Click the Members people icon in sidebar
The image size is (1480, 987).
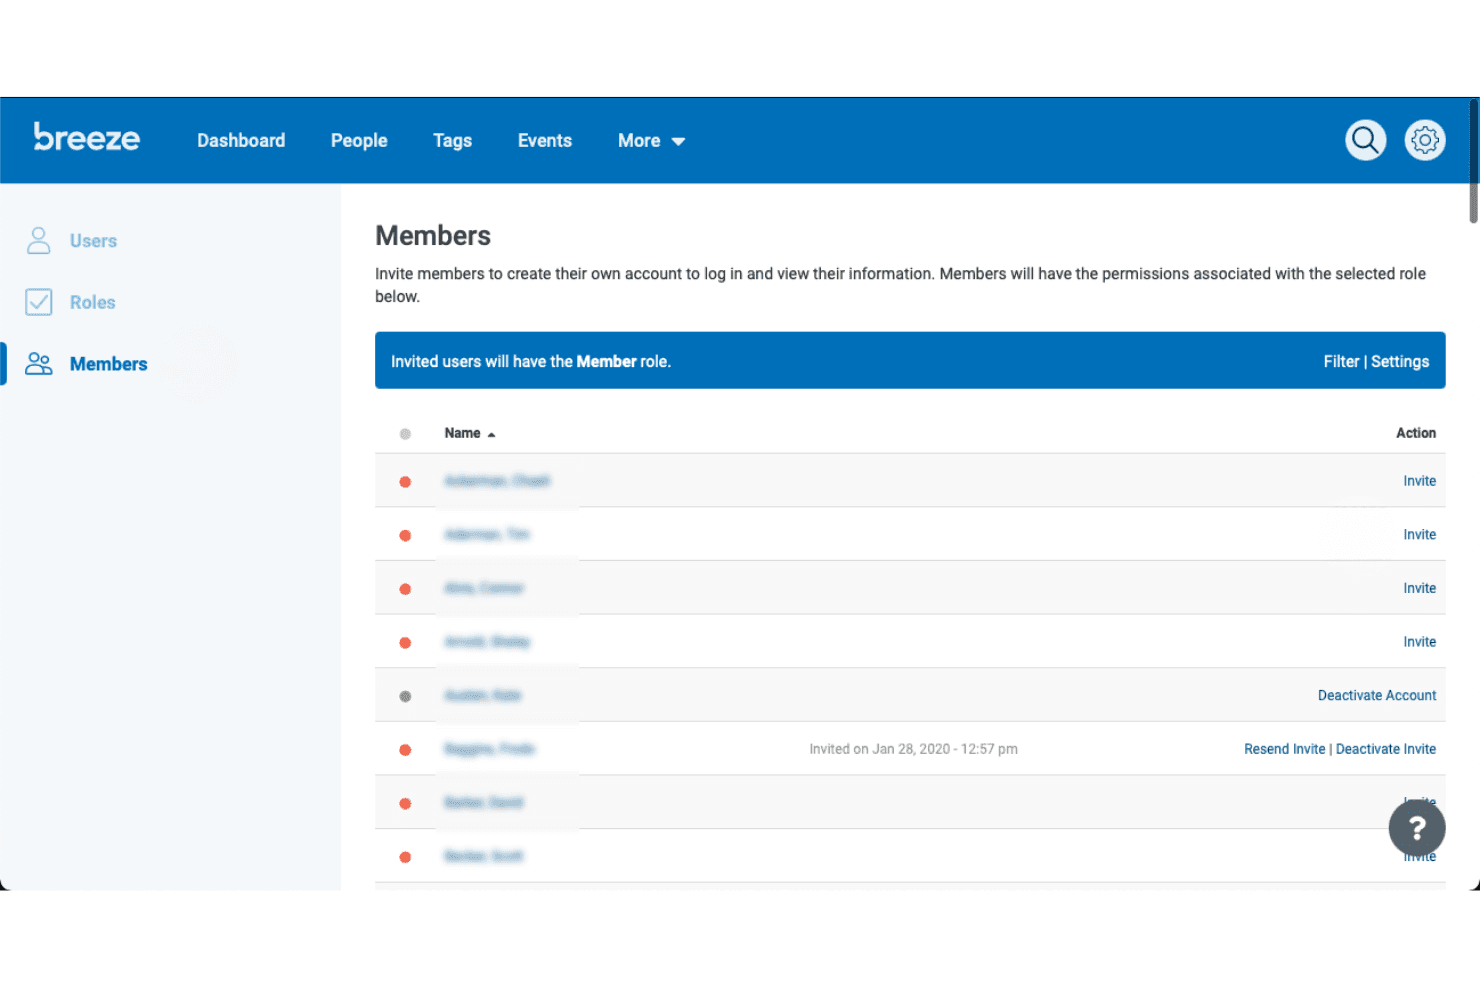[x=39, y=363]
